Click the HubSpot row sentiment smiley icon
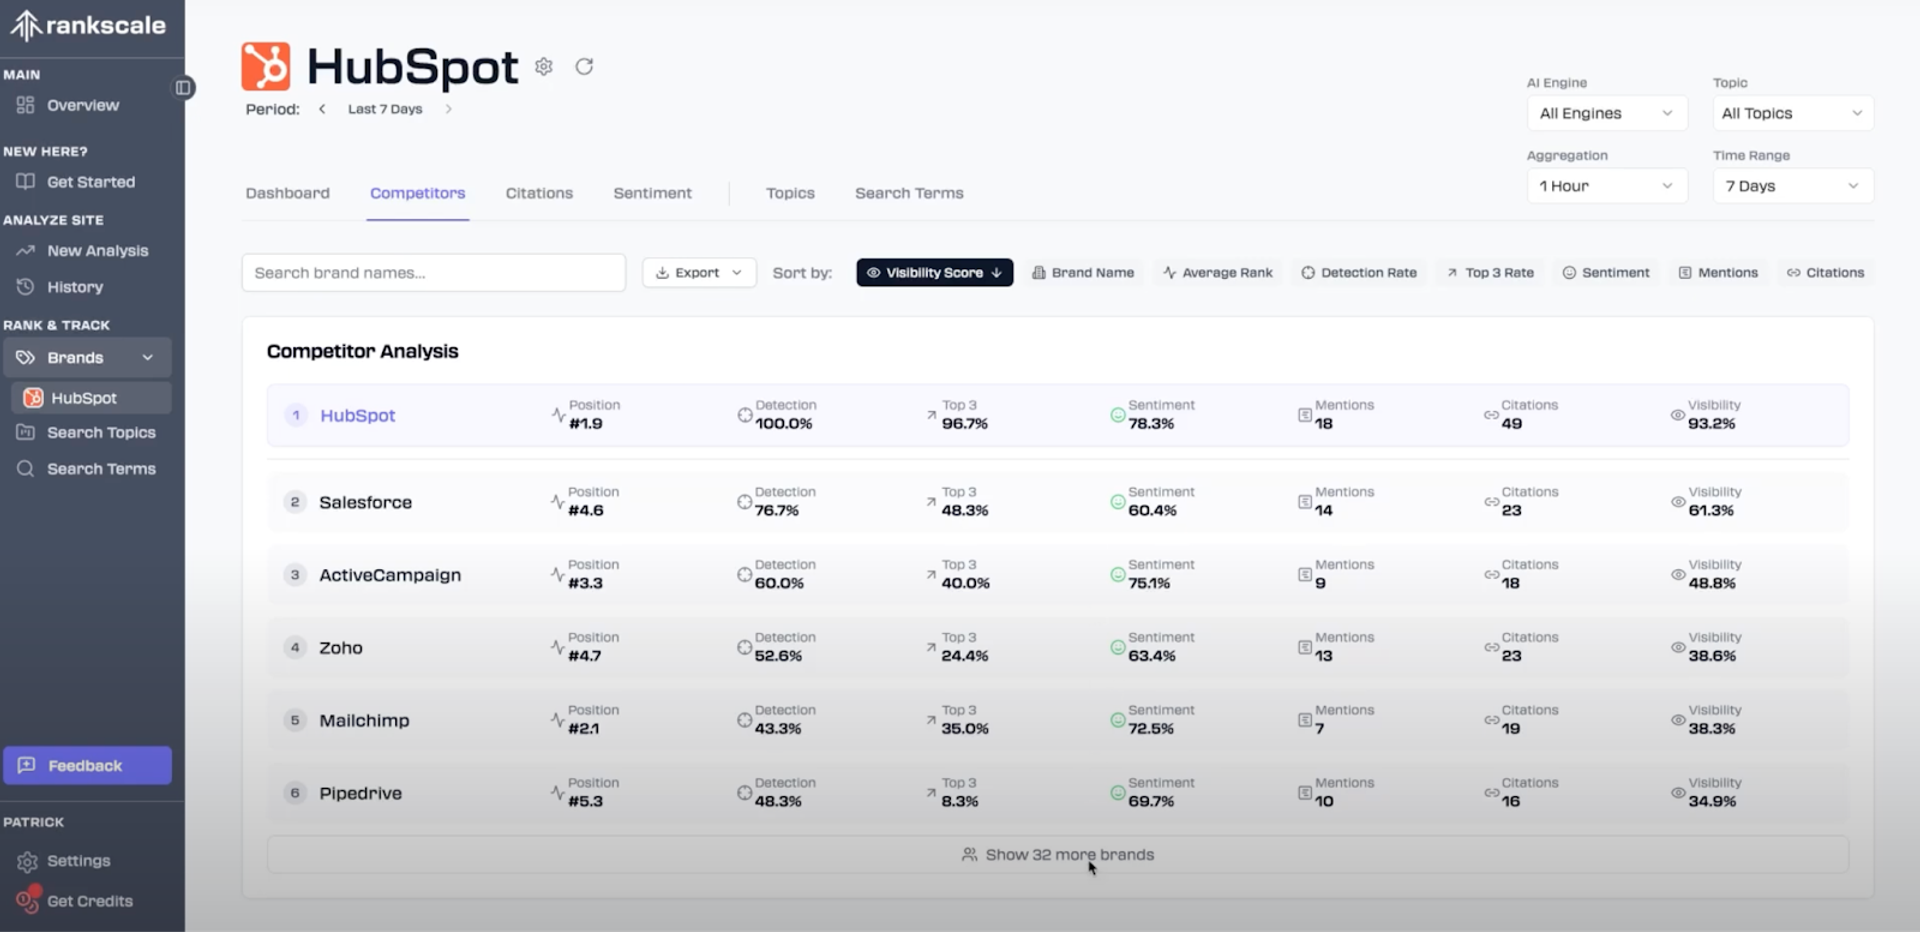This screenshot has height=932, width=1920. [x=1117, y=415]
